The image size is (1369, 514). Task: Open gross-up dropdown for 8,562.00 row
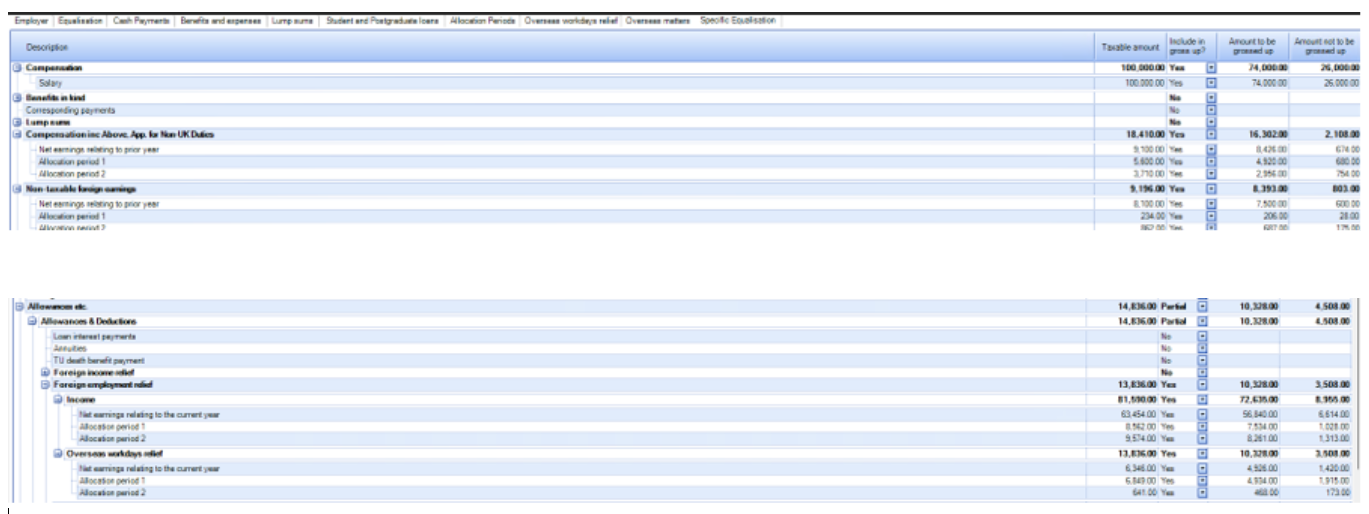(x=1203, y=426)
